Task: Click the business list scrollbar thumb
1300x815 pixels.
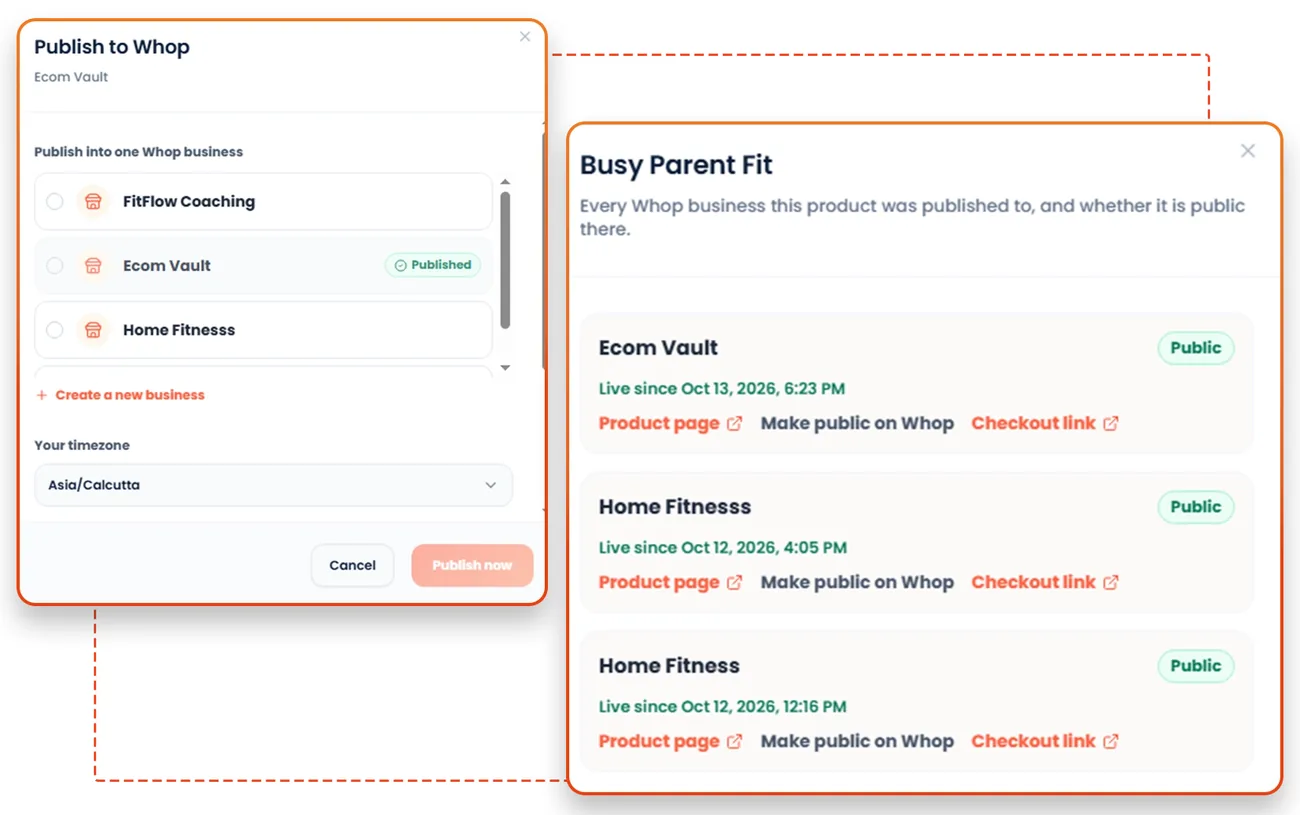Action: [x=505, y=260]
